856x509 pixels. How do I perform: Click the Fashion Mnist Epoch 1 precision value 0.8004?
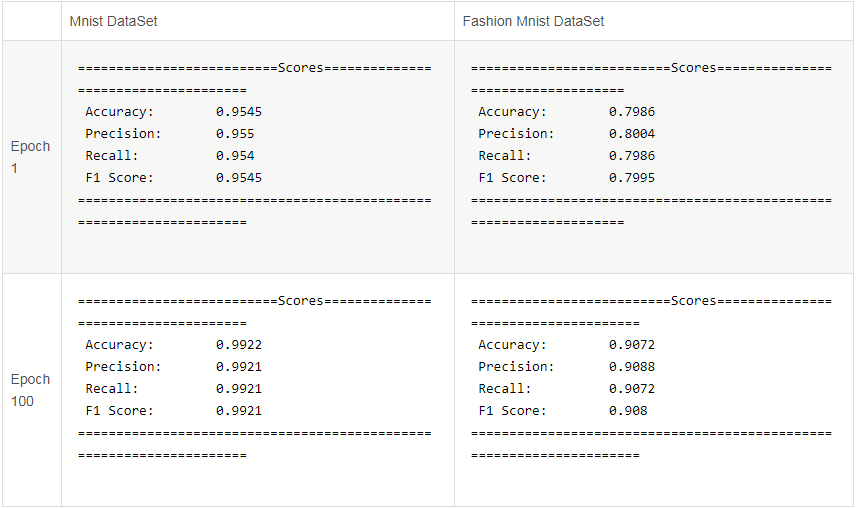point(632,134)
